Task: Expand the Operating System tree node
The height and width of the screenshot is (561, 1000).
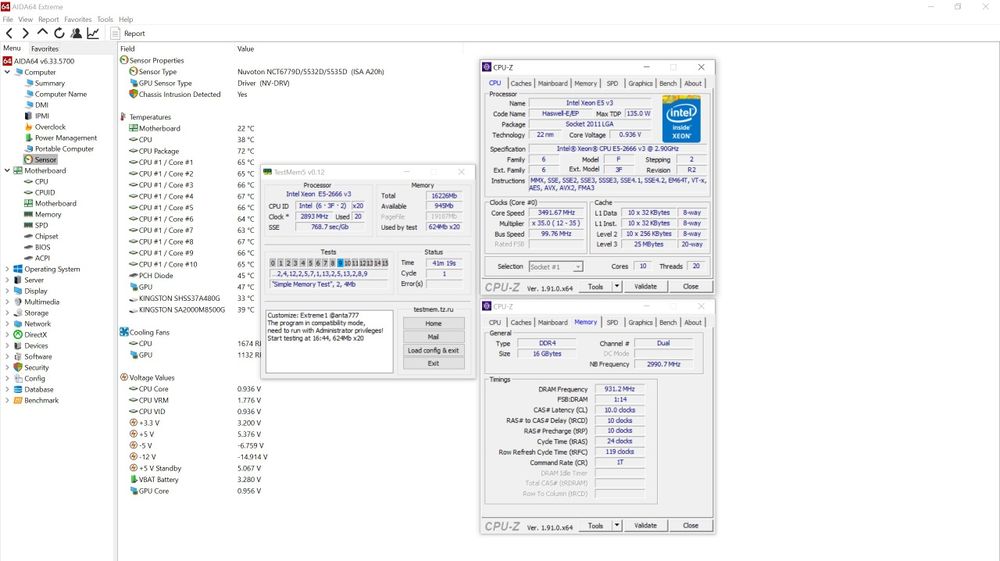Action: [7, 269]
